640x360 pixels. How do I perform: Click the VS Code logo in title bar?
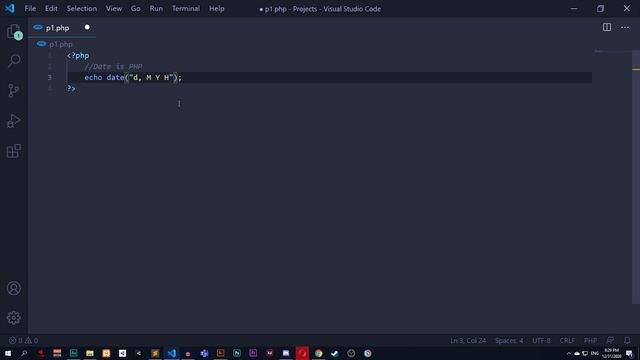coord(10,8)
